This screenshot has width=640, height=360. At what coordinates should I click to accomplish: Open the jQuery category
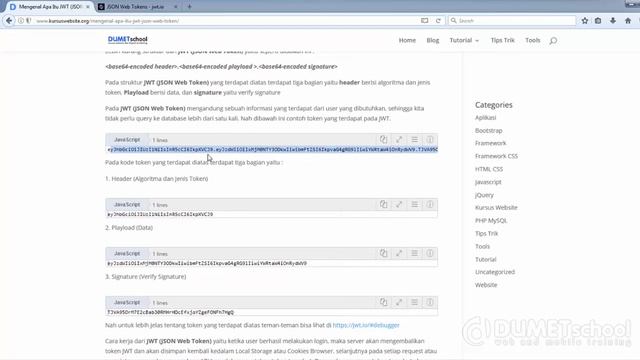pyautogui.click(x=484, y=195)
